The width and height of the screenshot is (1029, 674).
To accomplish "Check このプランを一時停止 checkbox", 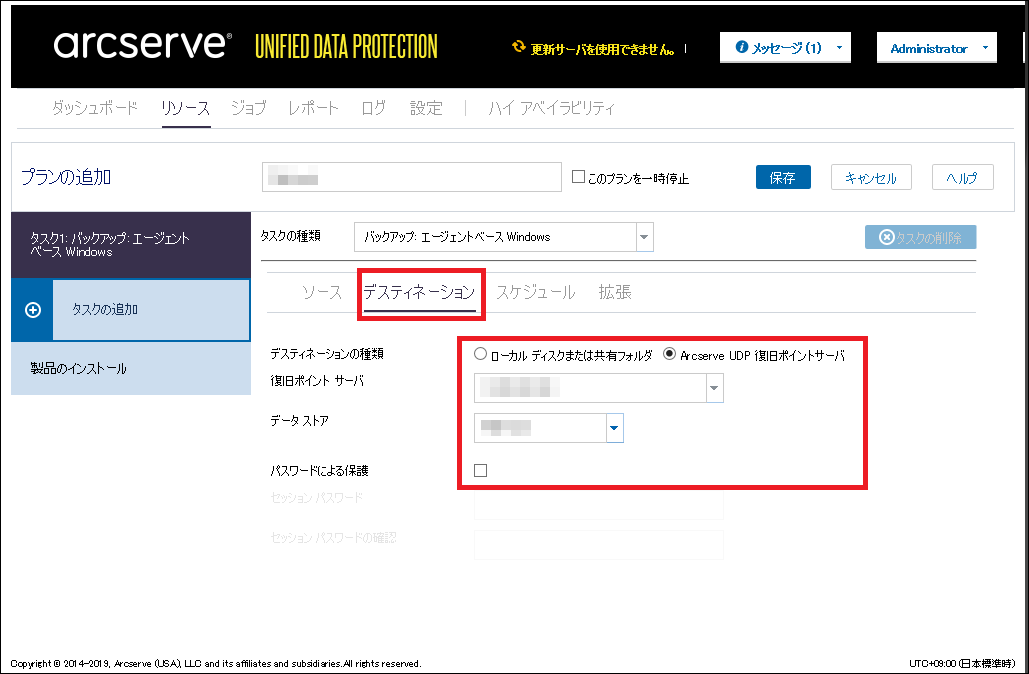I will pyautogui.click(x=578, y=177).
